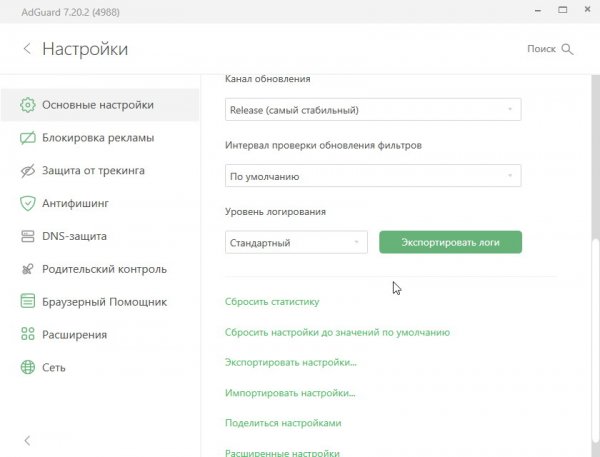Image resolution: width=600 pixels, height=457 pixels.
Task: Click Импортировать настройки link
Action: 290,393
